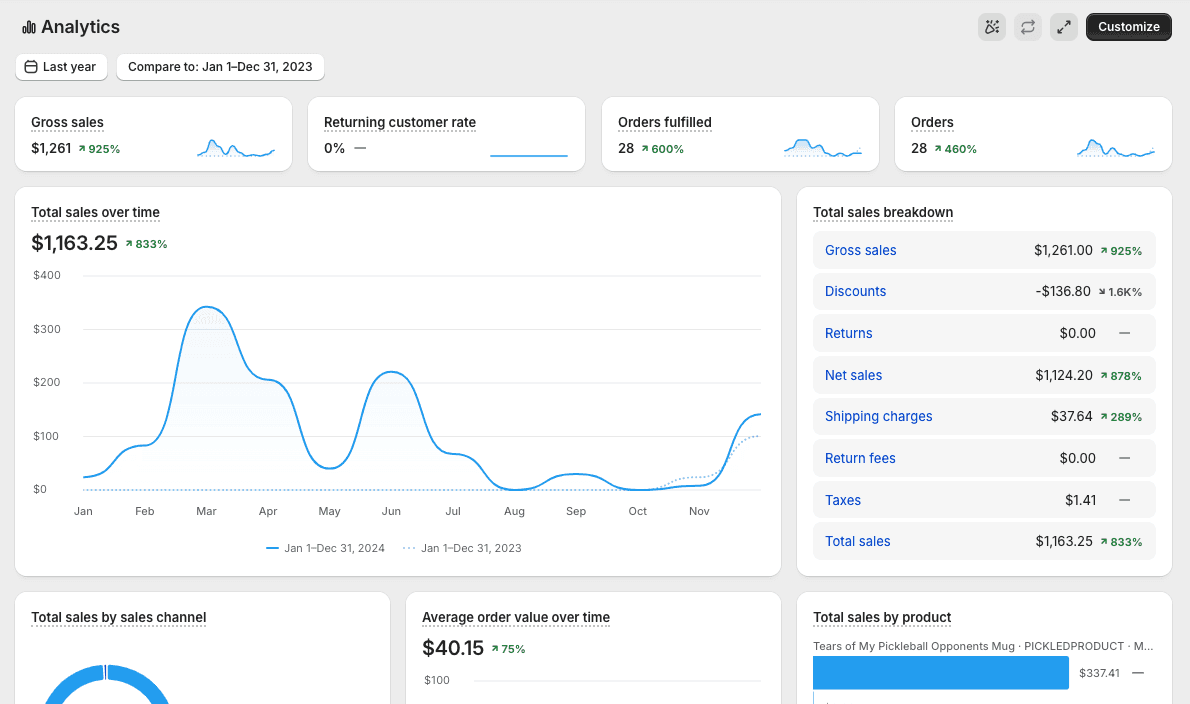Screen dimensions: 1190x704
Task: Toggle the Jan 1–Dec 31, 2024 legend series
Action: 326,548
